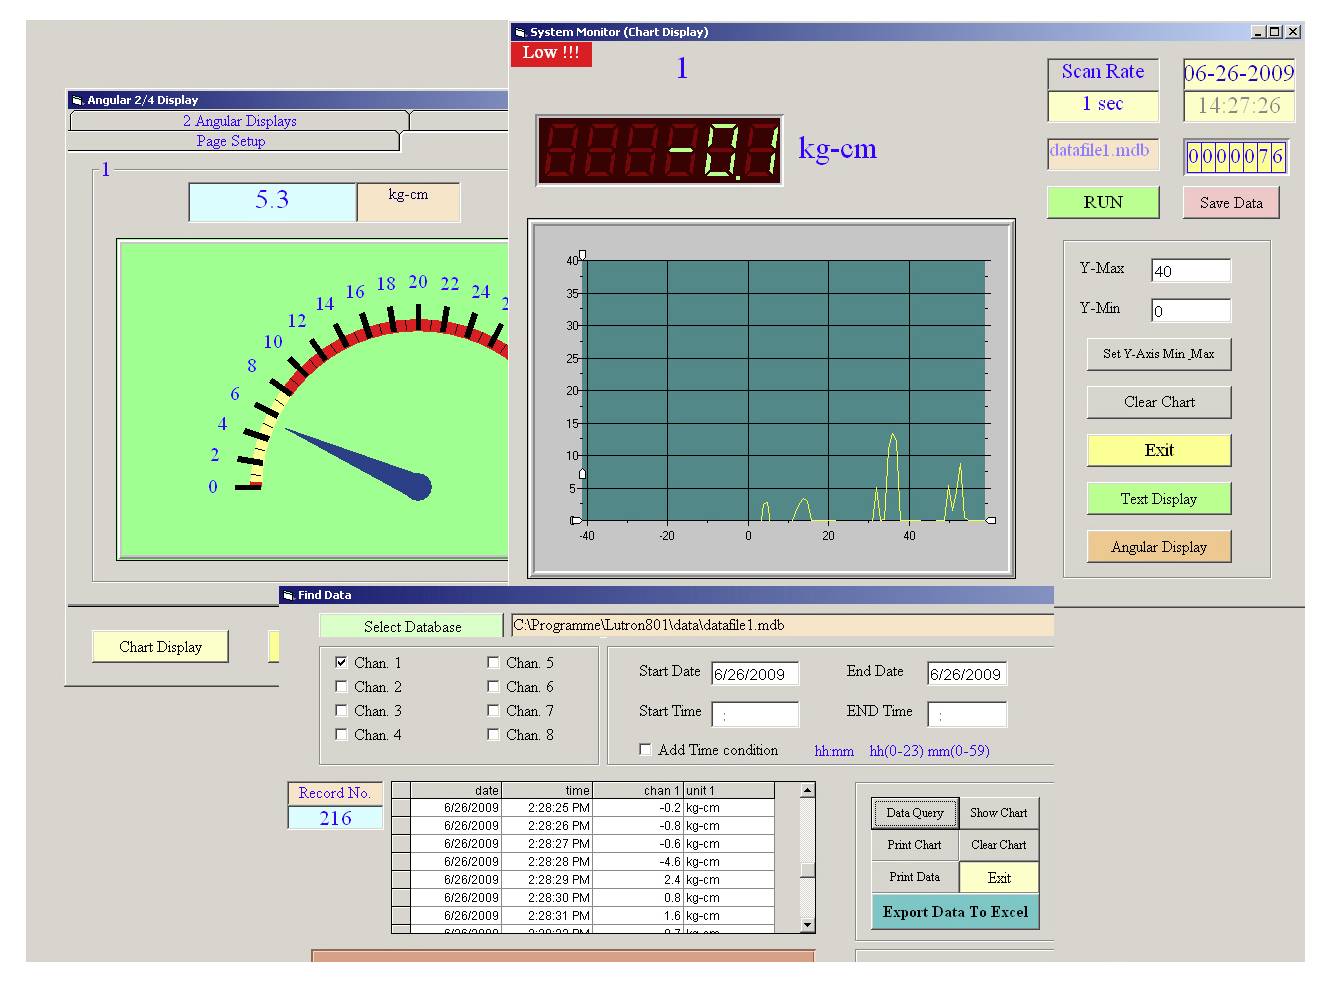Click the Select Database button
This screenshot has height=981, width=1331.
[412, 626]
